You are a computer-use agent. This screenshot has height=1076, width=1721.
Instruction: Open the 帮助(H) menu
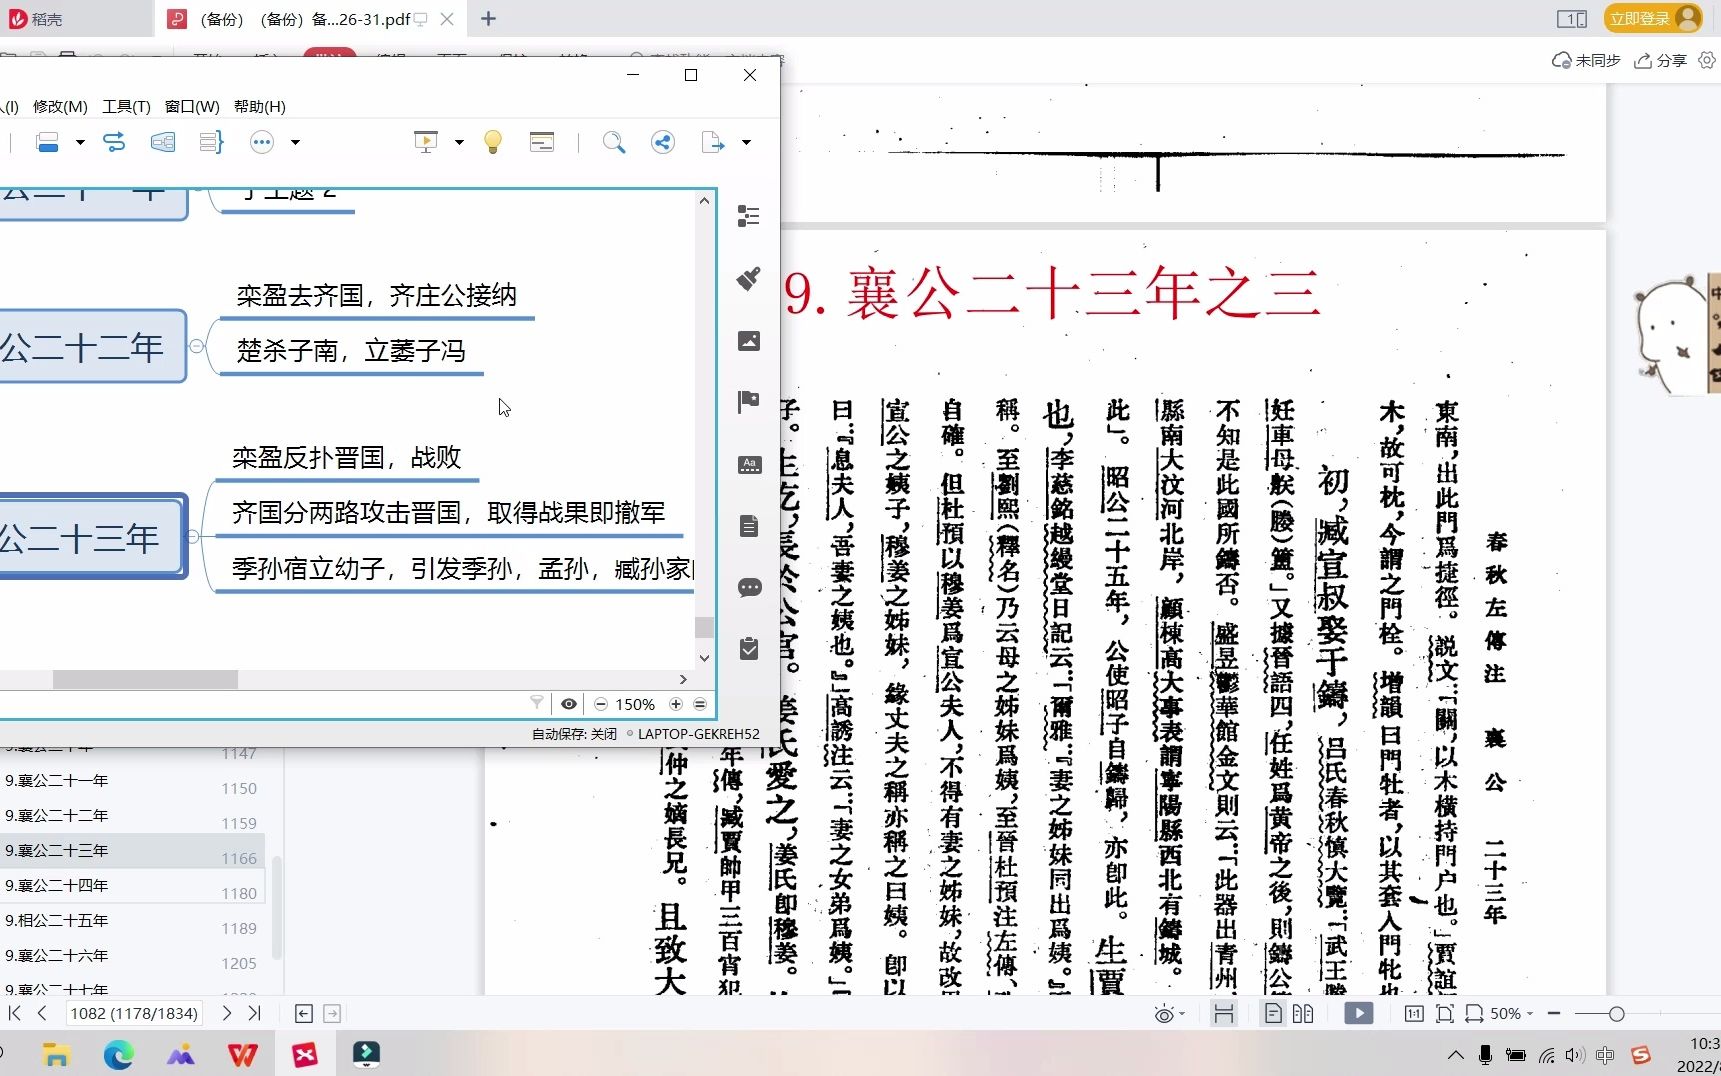coord(260,106)
